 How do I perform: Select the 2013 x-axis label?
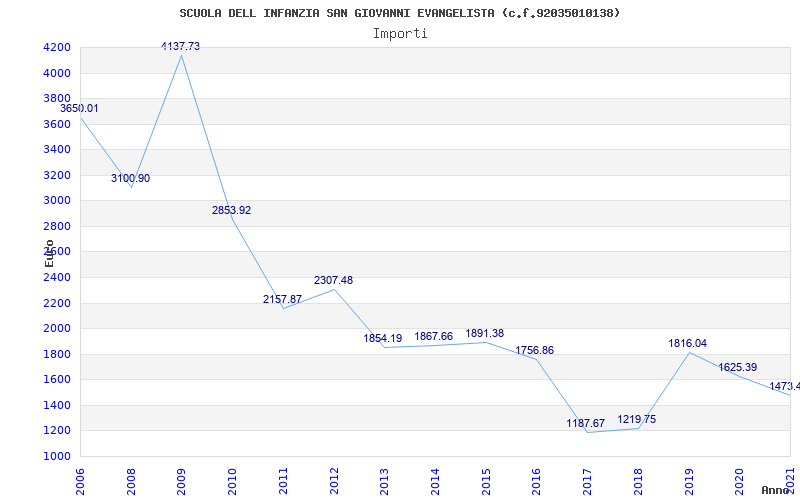[384, 481]
